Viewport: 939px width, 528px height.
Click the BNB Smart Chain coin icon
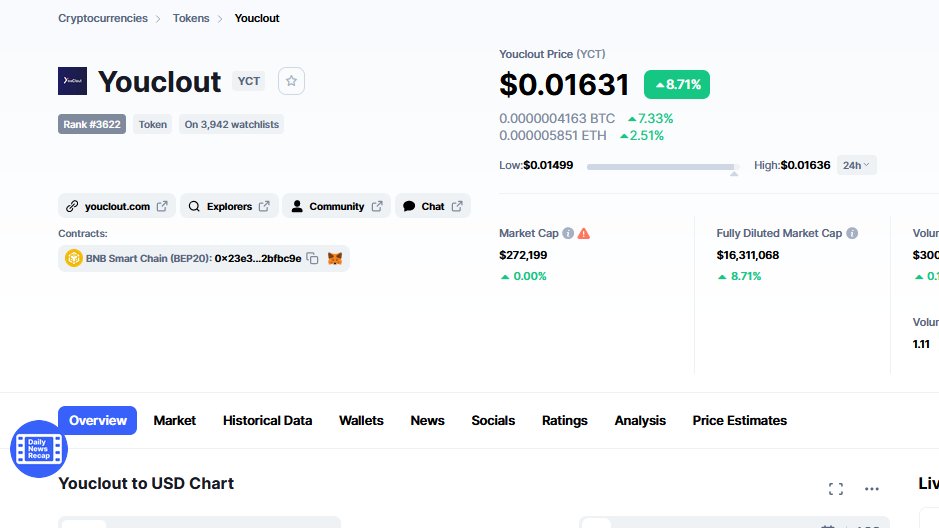click(x=74, y=258)
